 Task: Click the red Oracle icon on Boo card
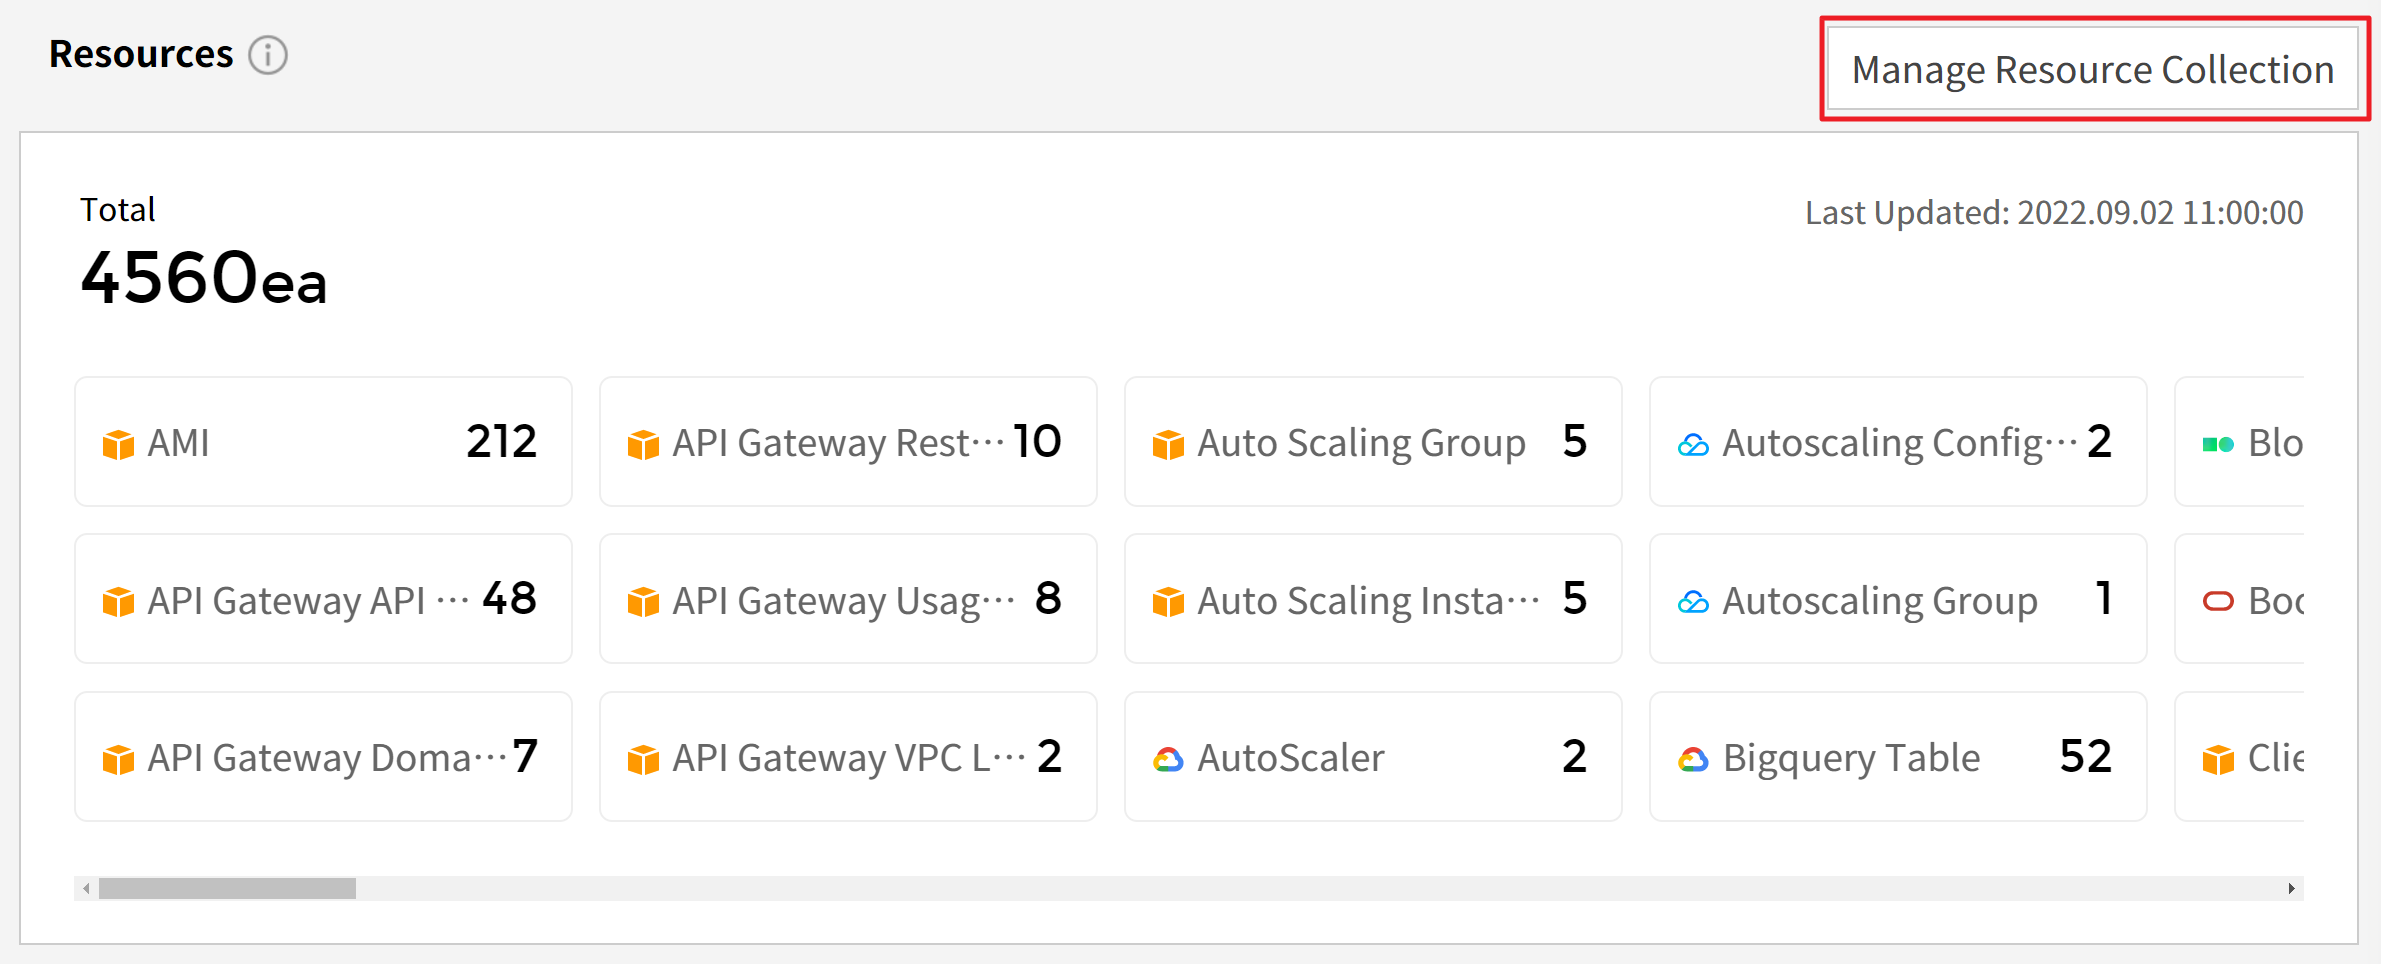[2218, 601]
